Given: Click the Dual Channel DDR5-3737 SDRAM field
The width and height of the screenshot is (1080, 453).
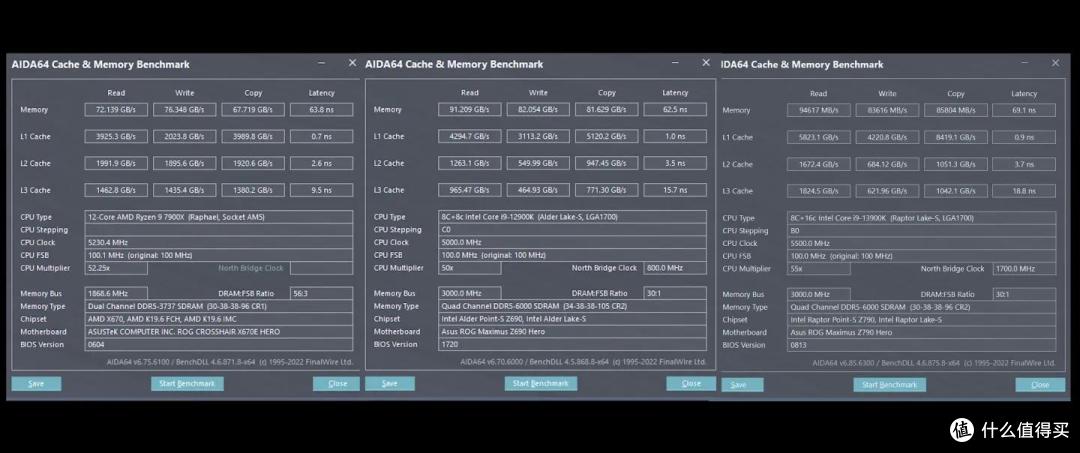Looking at the screenshot, I should tap(219, 306).
